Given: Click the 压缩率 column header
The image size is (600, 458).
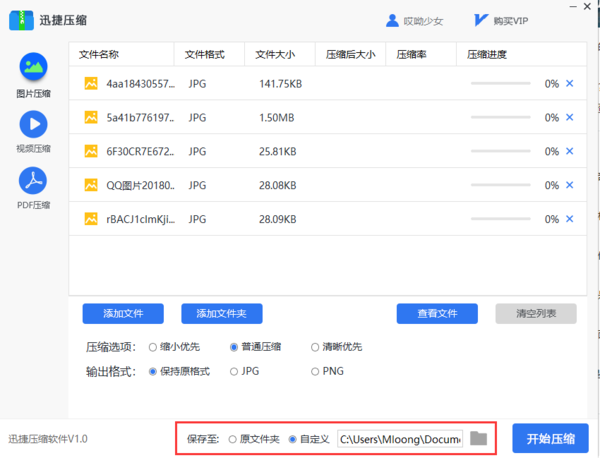Looking at the screenshot, I should [411, 55].
